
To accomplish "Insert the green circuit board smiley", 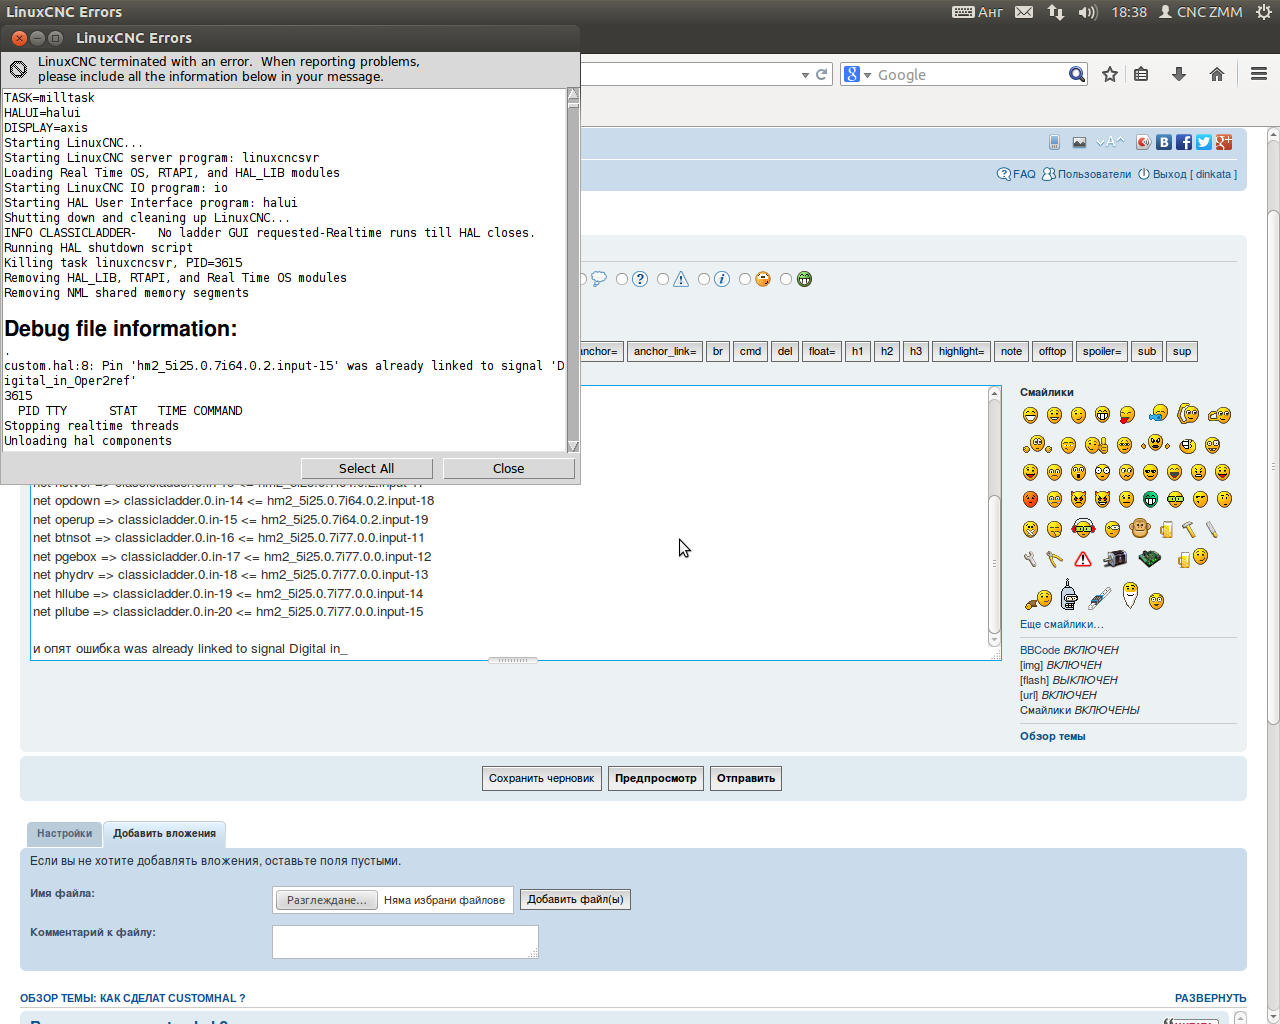I will pyautogui.click(x=1150, y=558).
